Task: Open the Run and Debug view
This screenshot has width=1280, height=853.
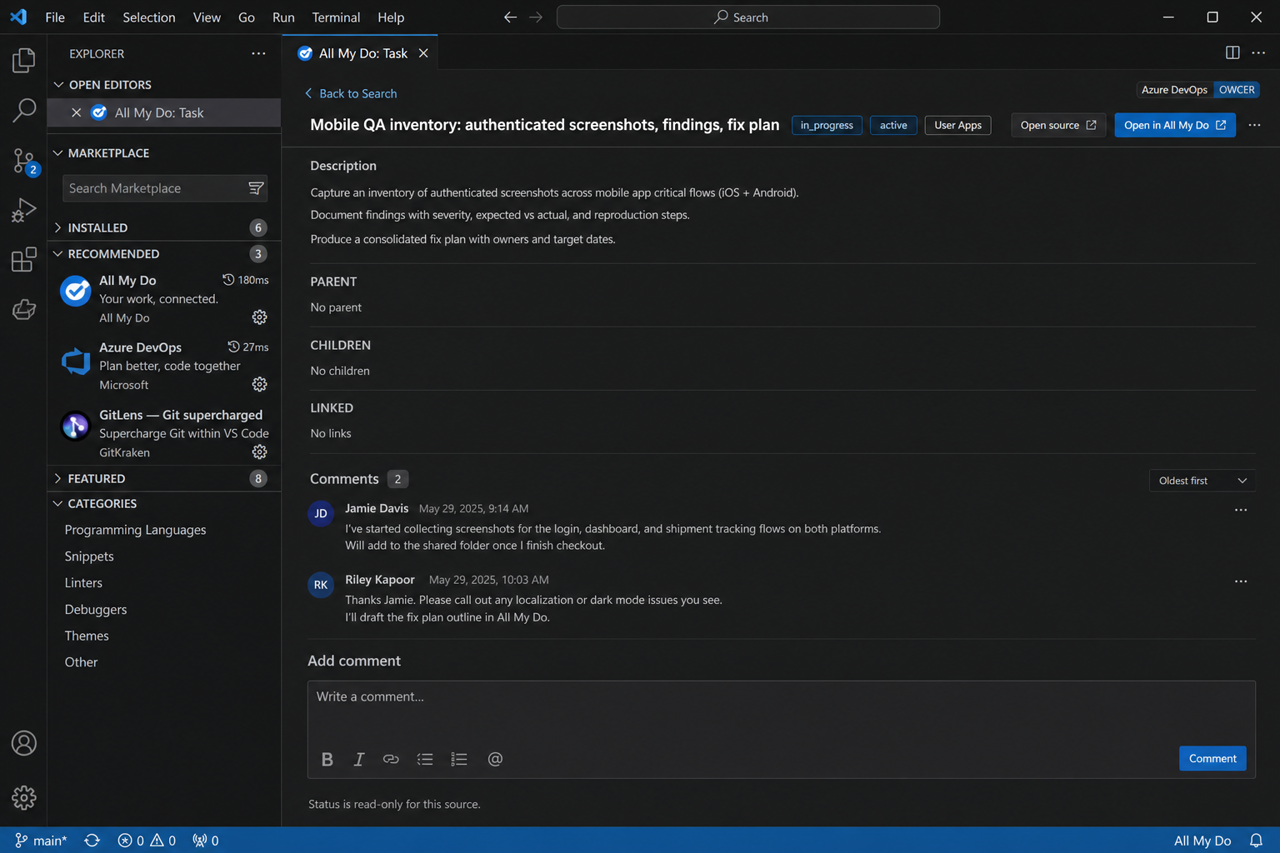Action: (x=24, y=210)
